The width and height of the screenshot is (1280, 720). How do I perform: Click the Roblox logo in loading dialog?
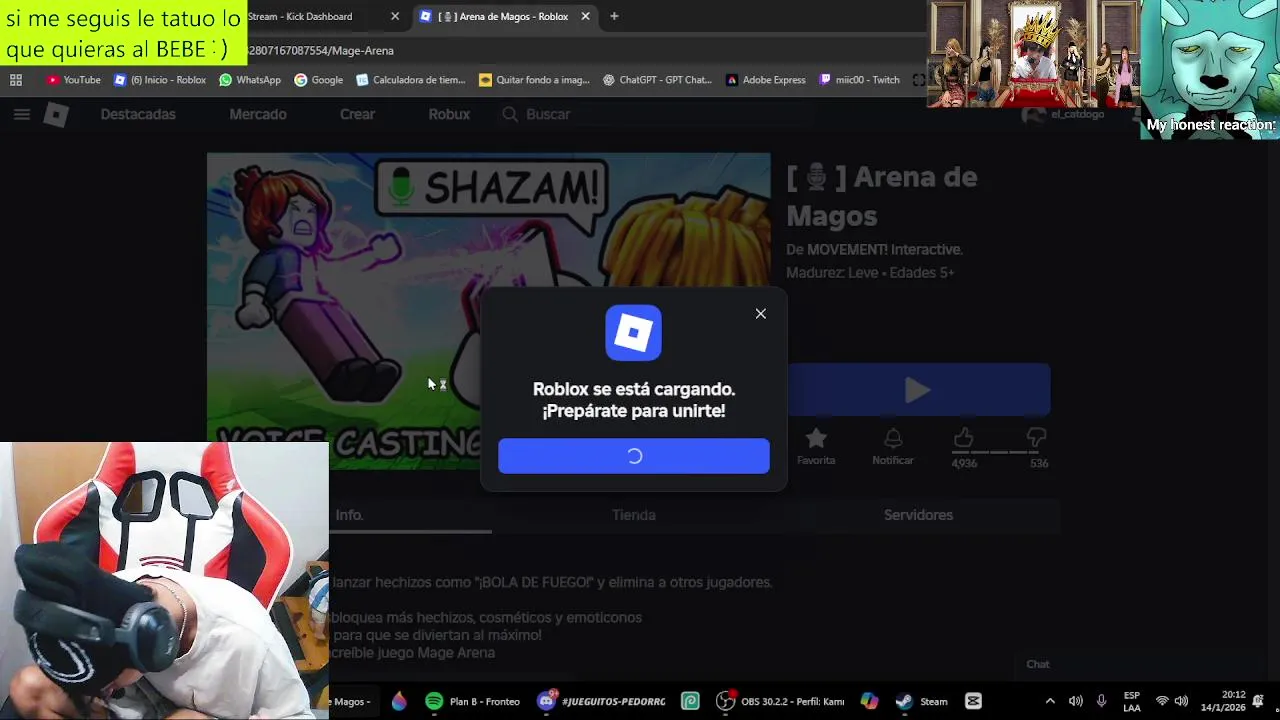[633, 333]
